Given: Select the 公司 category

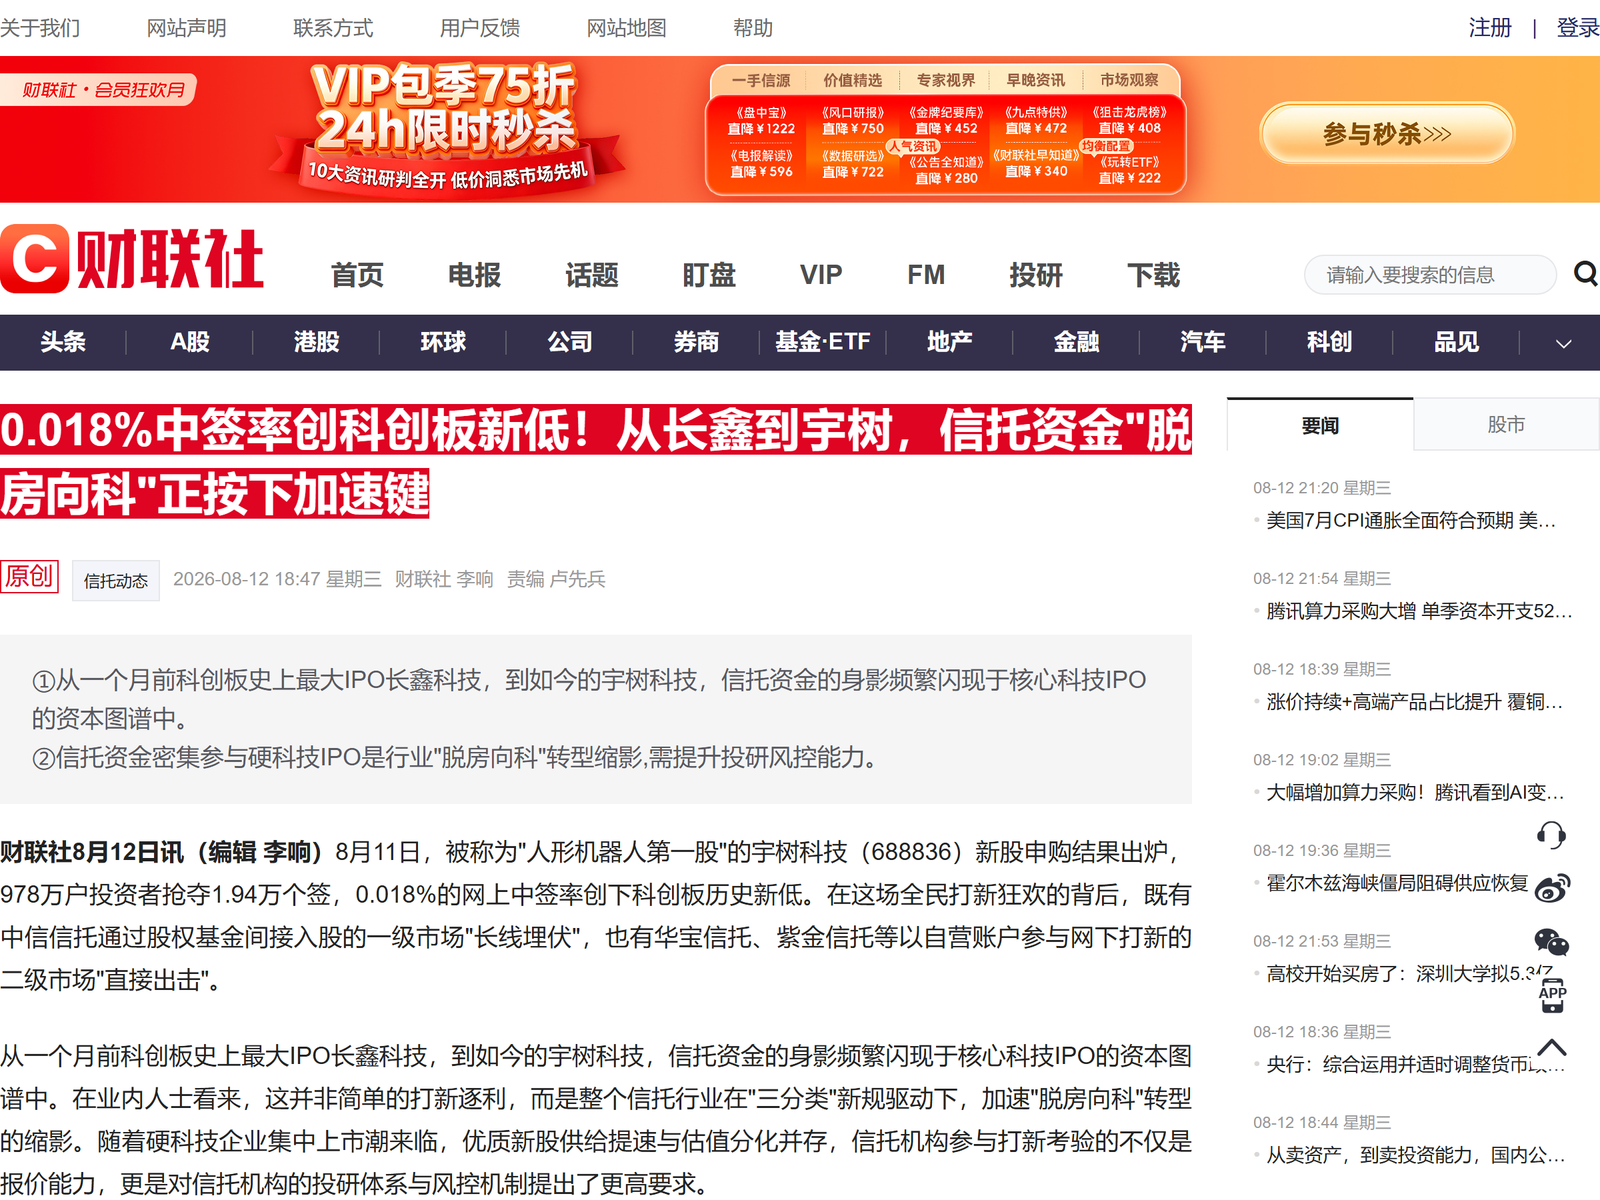Looking at the screenshot, I should tap(570, 342).
